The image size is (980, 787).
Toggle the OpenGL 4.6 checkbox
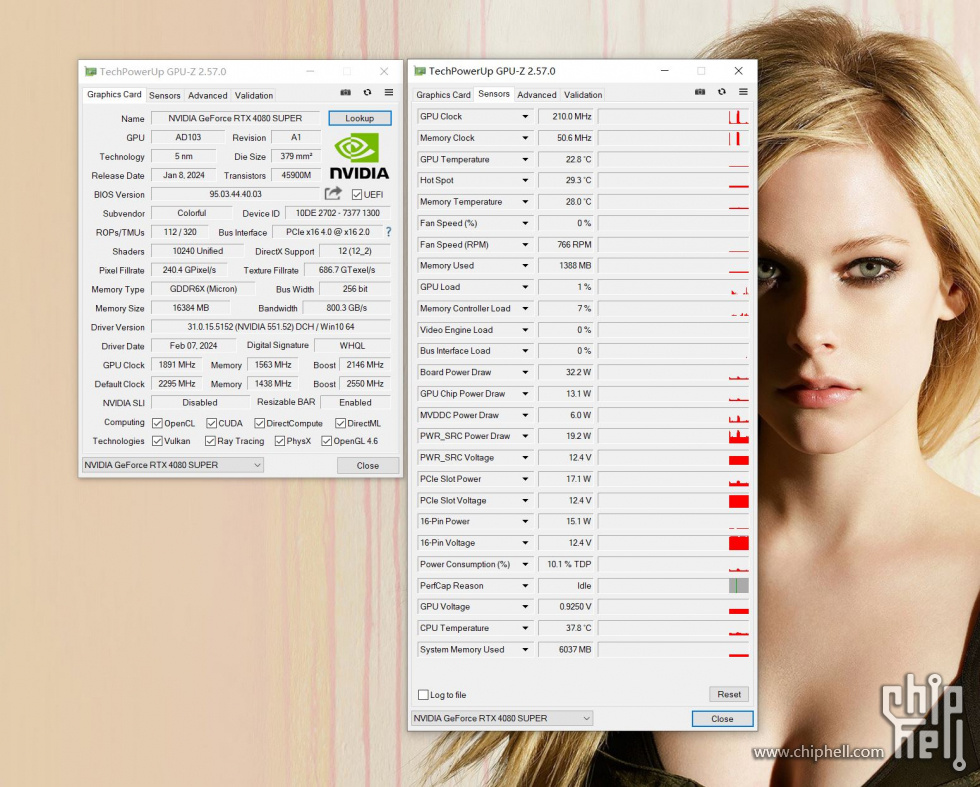pyautogui.click(x=326, y=441)
